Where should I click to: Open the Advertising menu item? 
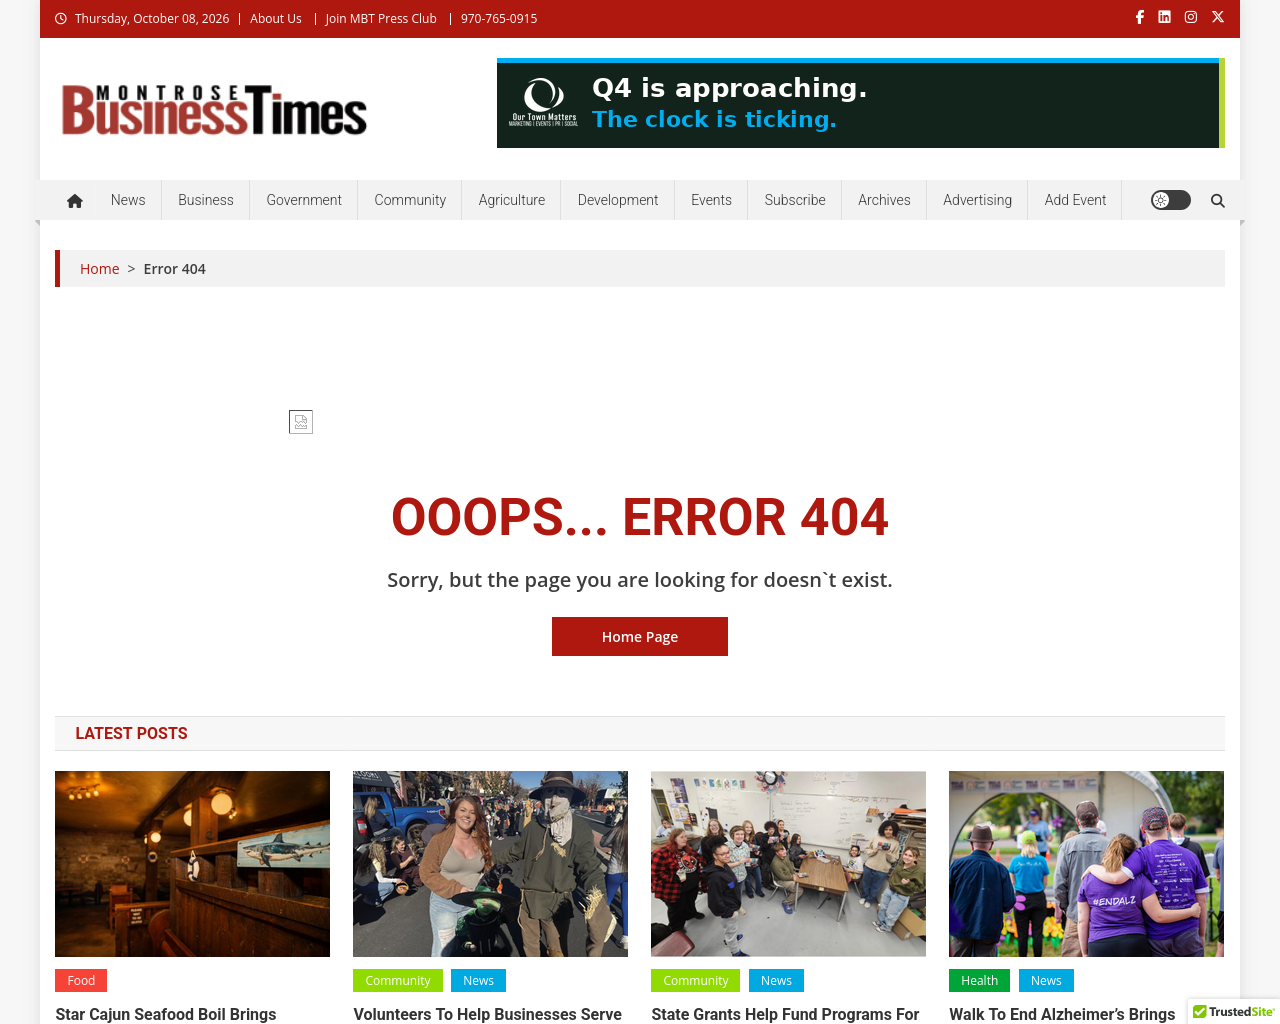coord(978,200)
